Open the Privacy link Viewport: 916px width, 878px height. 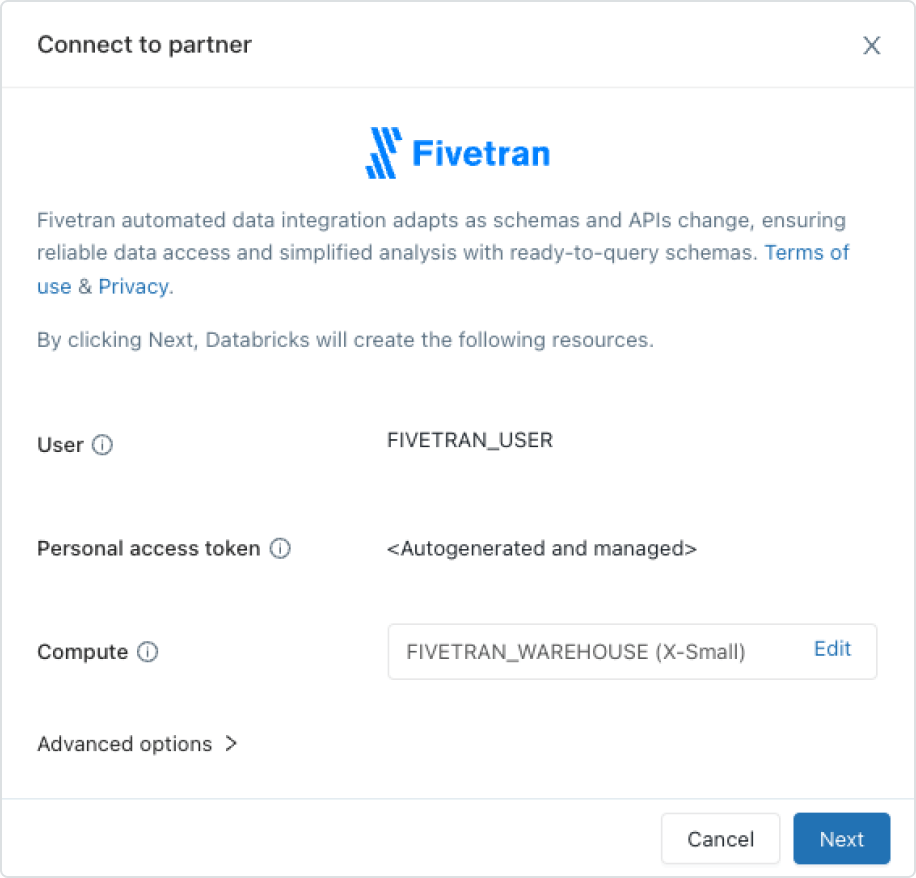pos(133,287)
